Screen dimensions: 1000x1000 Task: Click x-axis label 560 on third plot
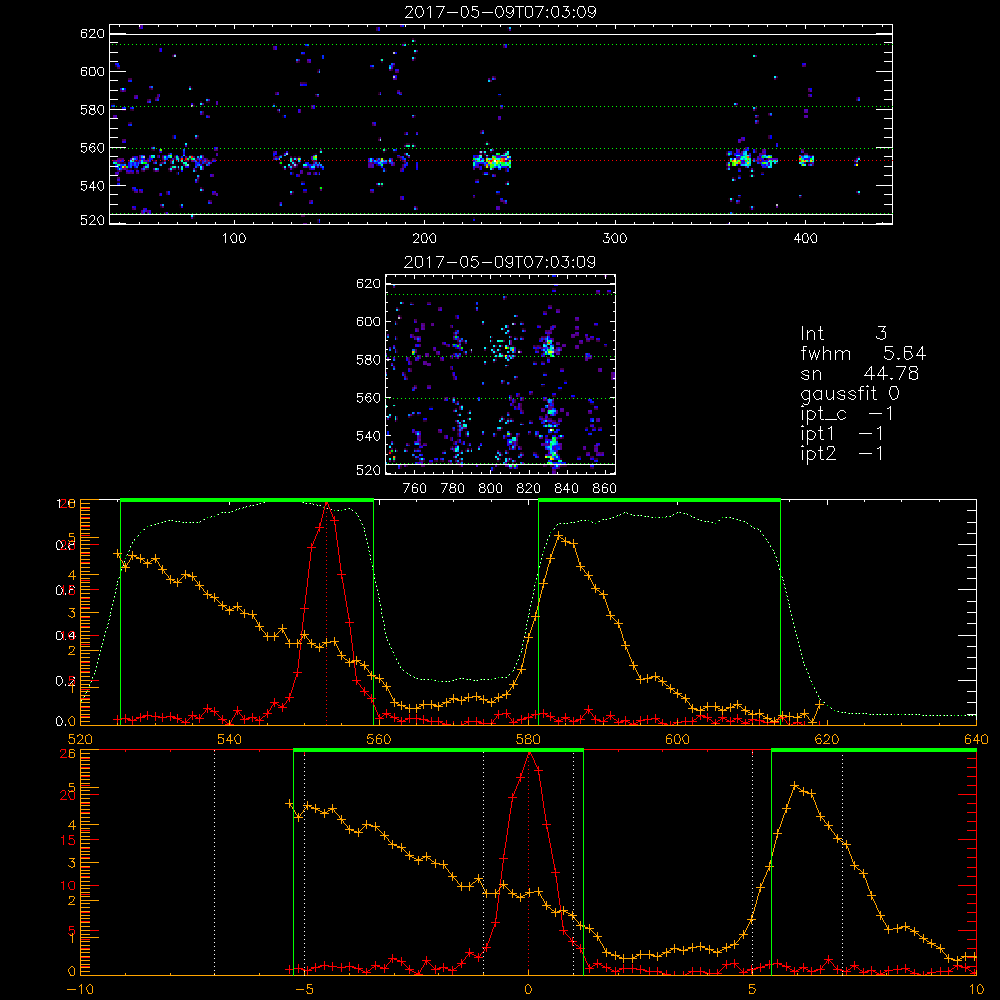pyautogui.click(x=379, y=740)
